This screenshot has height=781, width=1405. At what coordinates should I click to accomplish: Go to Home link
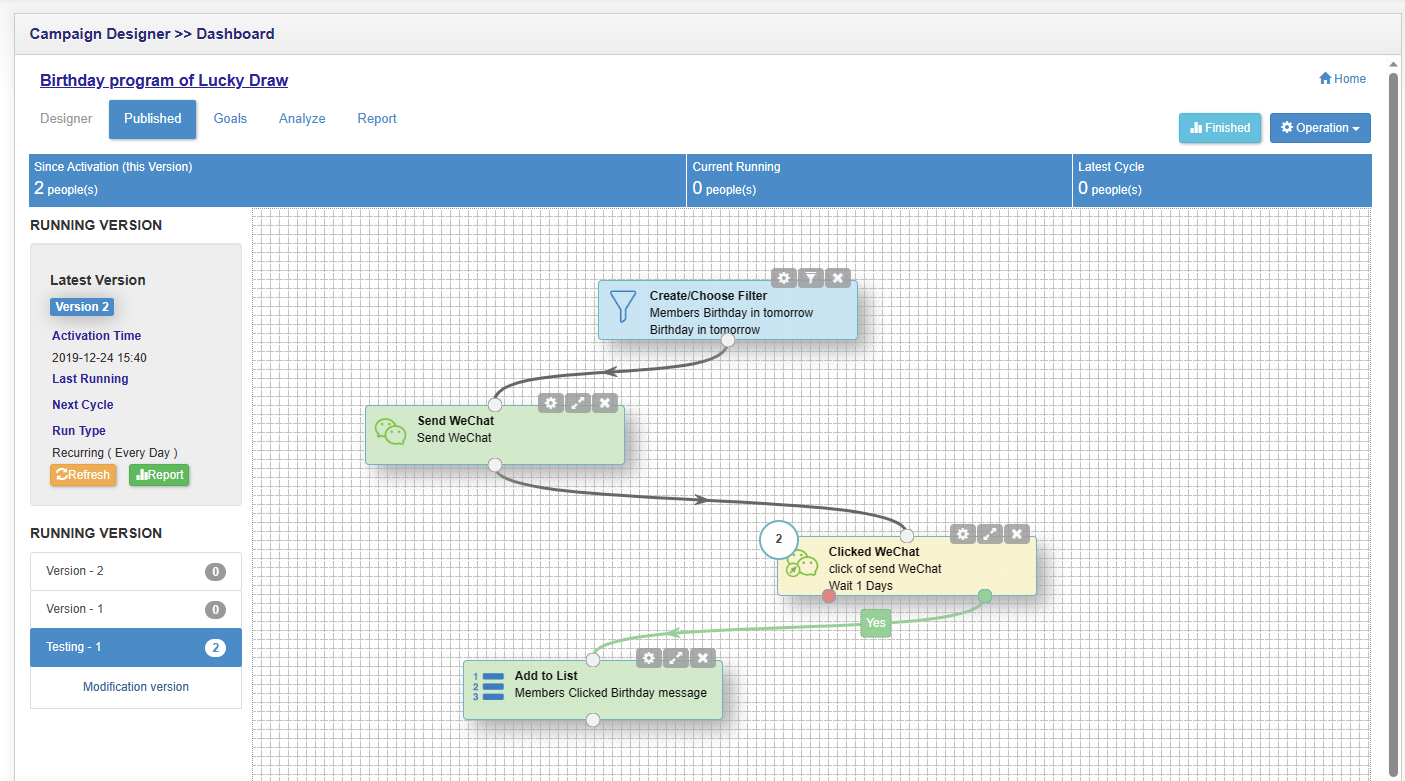1342,79
